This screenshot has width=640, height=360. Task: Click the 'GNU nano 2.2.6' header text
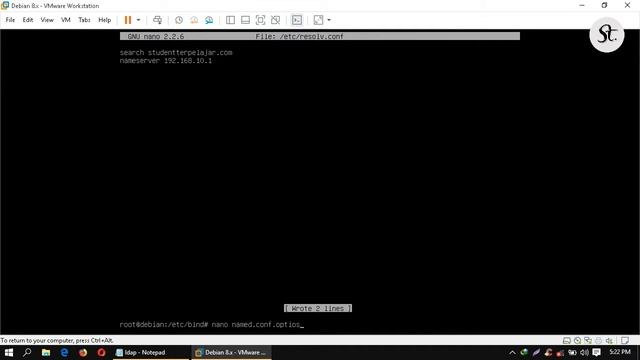[156, 36]
